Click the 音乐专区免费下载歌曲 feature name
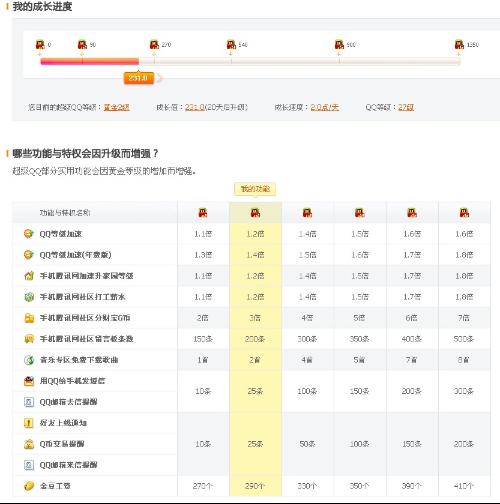500x504 pixels. click(x=79, y=360)
